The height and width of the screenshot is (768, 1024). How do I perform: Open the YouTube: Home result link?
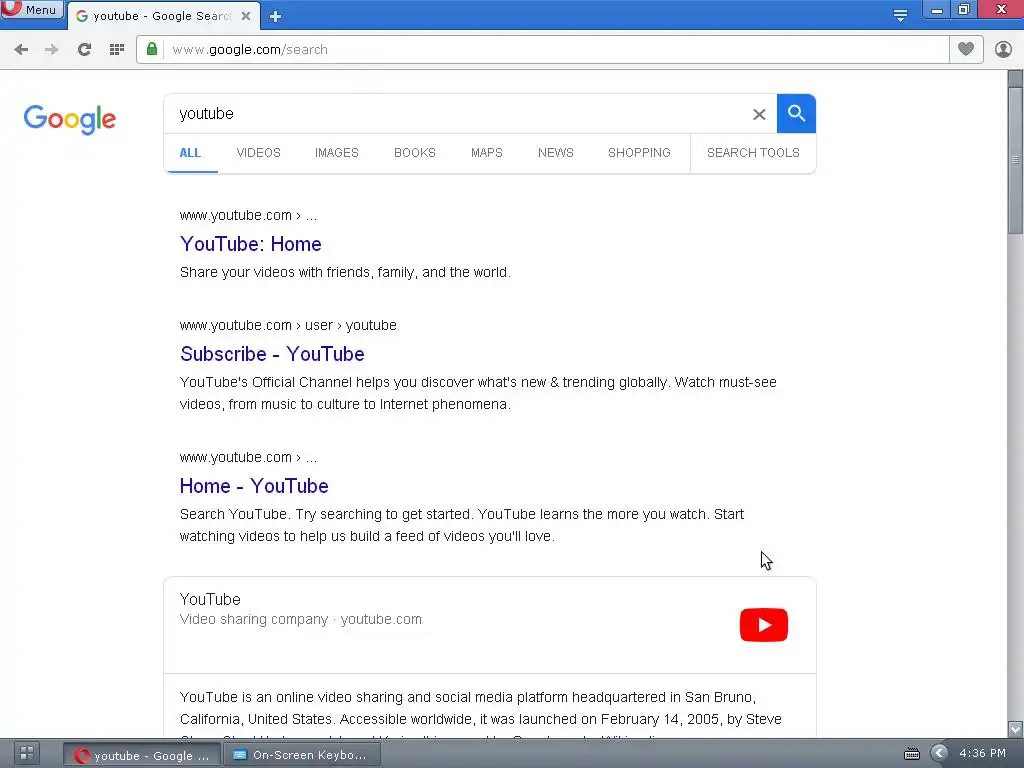pyautogui.click(x=251, y=244)
